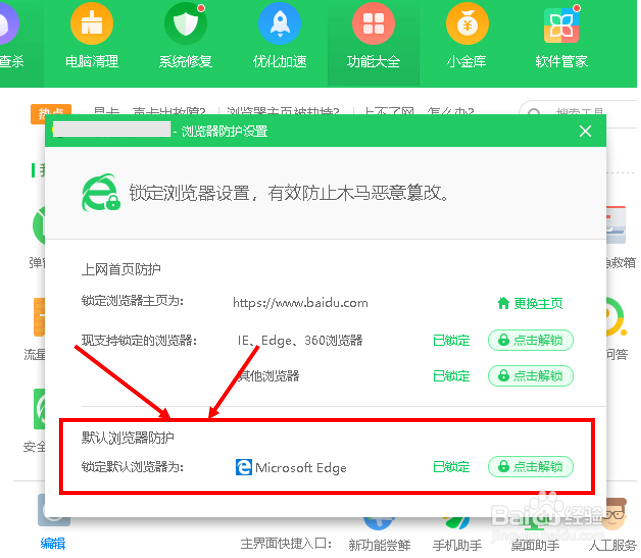Click 编辑 link at bottom left
The height and width of the screenshot is (558, 641).
click(x=53, y=544)
